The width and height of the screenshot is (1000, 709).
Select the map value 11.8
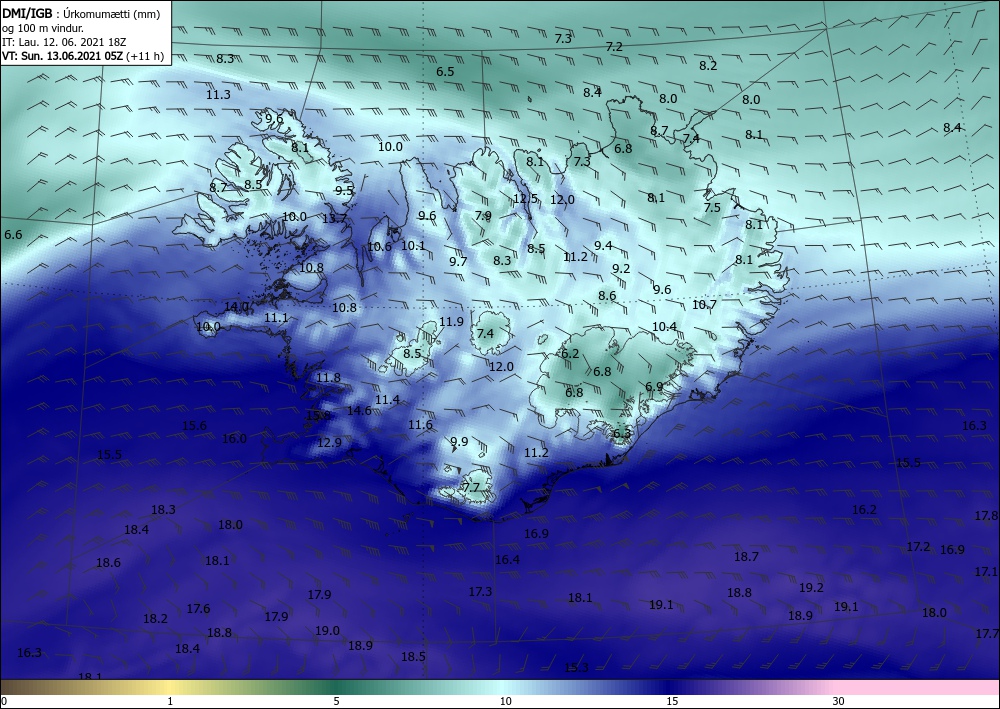[x=328, y=378]
